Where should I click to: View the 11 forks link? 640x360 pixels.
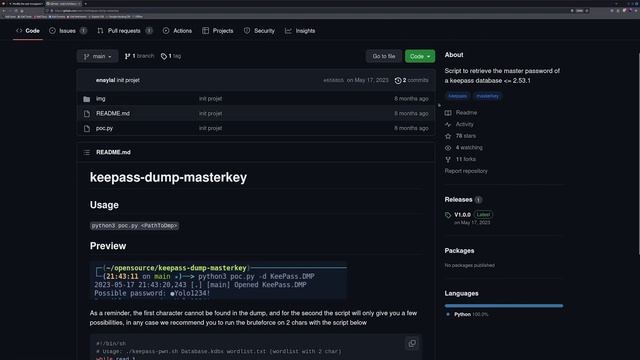[x=466, y=159]
